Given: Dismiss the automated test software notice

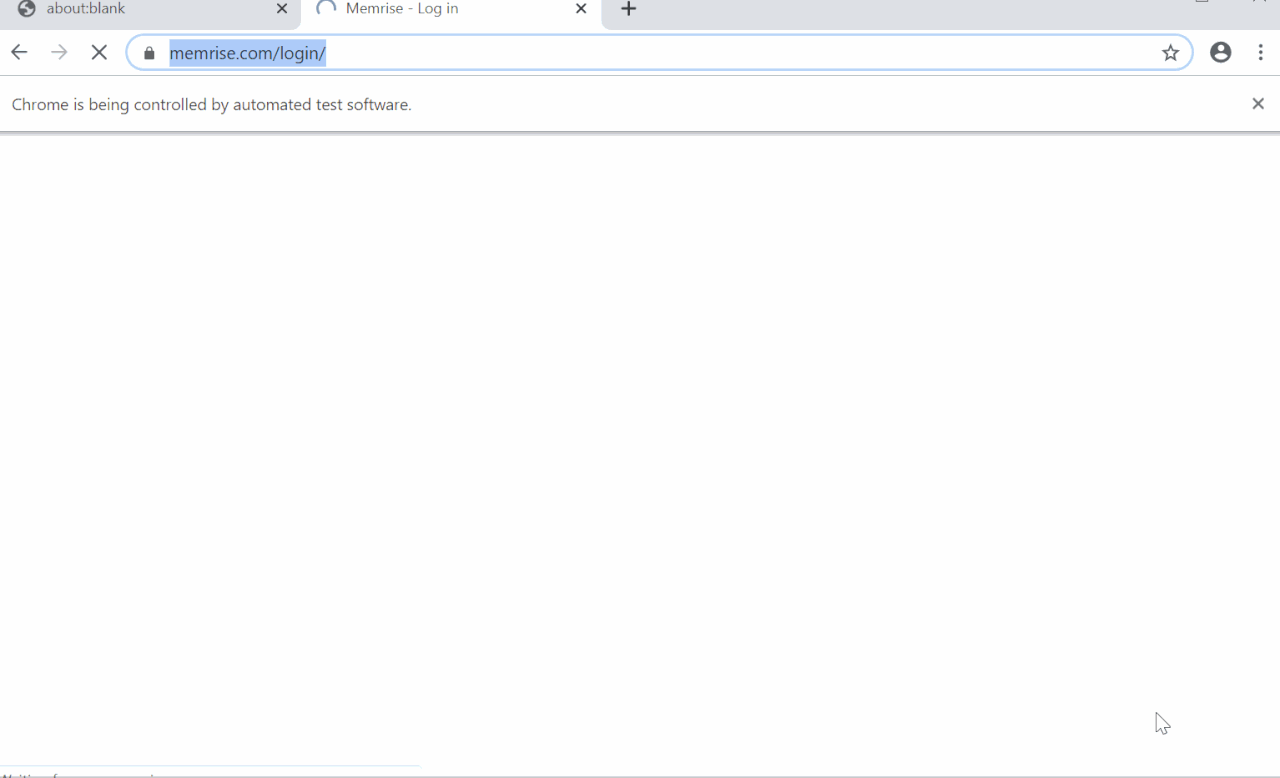Looking at the screenshot, I should (x=1258, y=104).
